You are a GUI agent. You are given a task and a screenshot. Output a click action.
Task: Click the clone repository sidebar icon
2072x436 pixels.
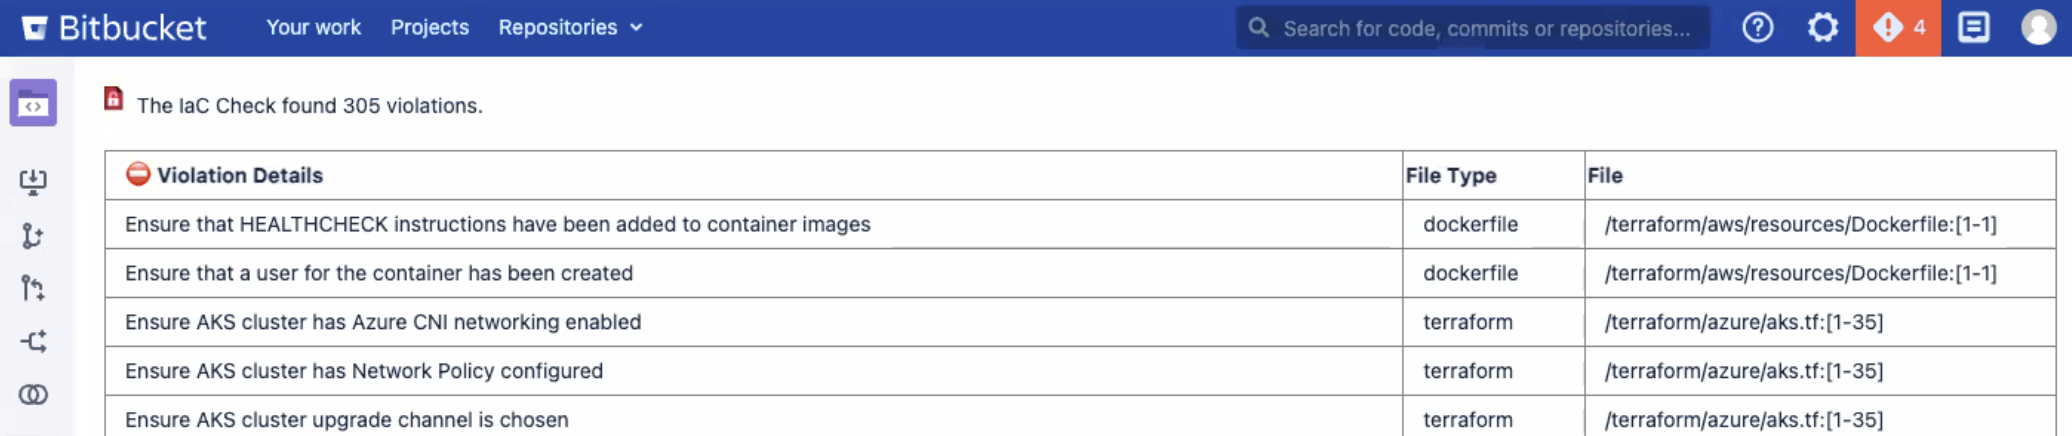[x=33, y=181]
